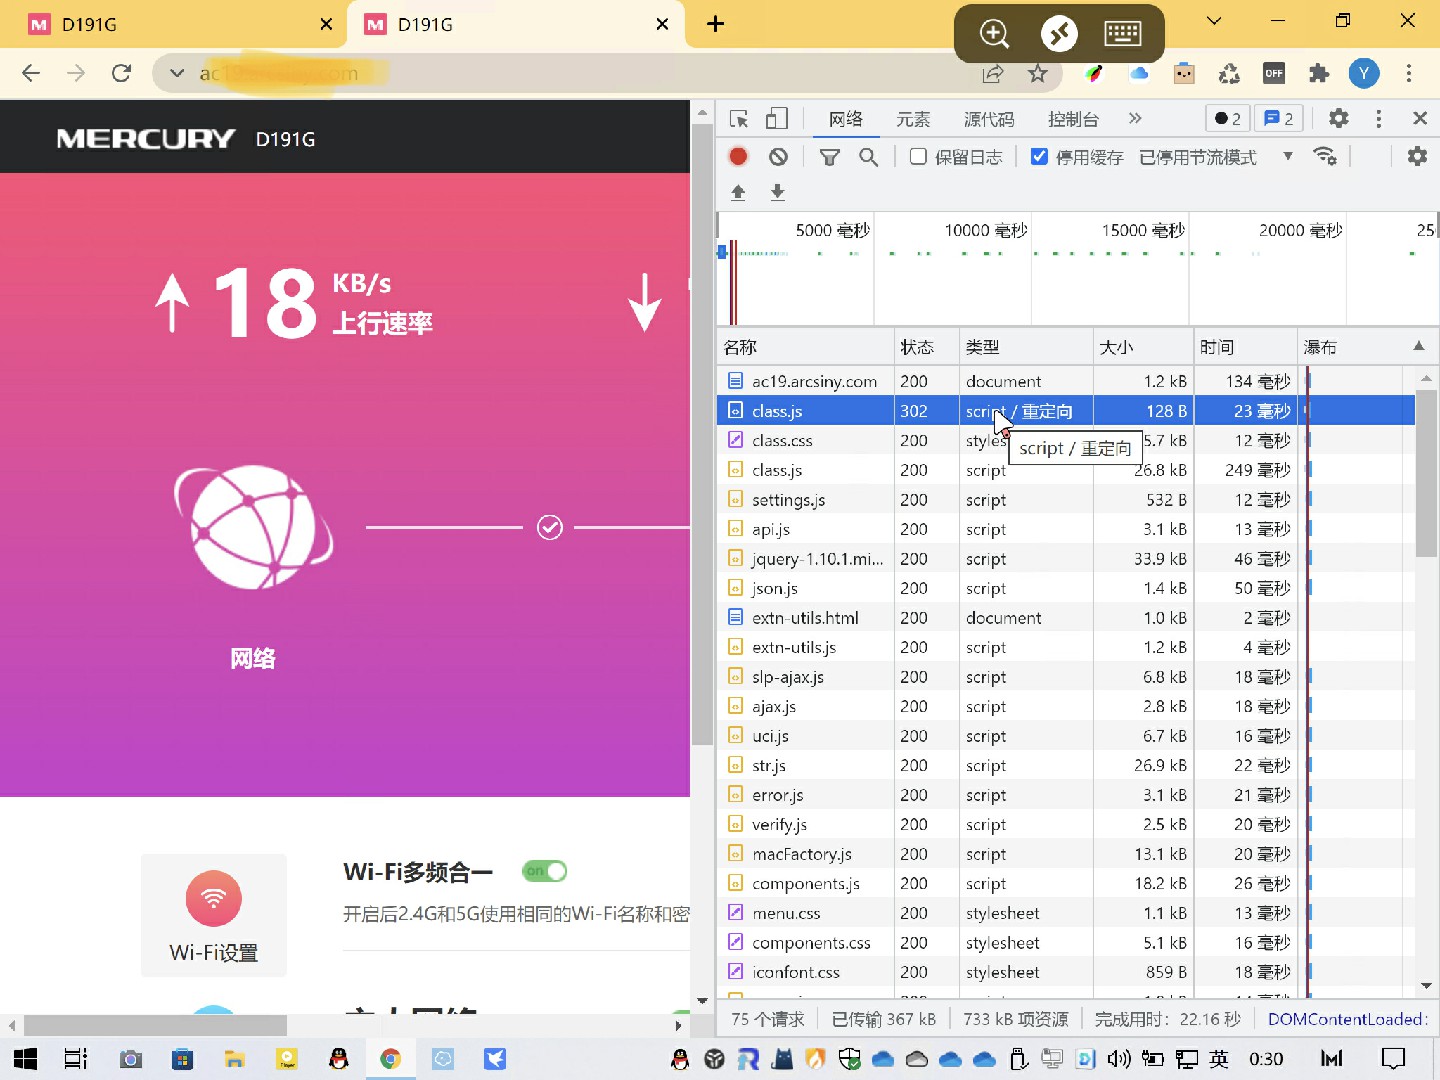Toggle the device toolbar icon

777,119
